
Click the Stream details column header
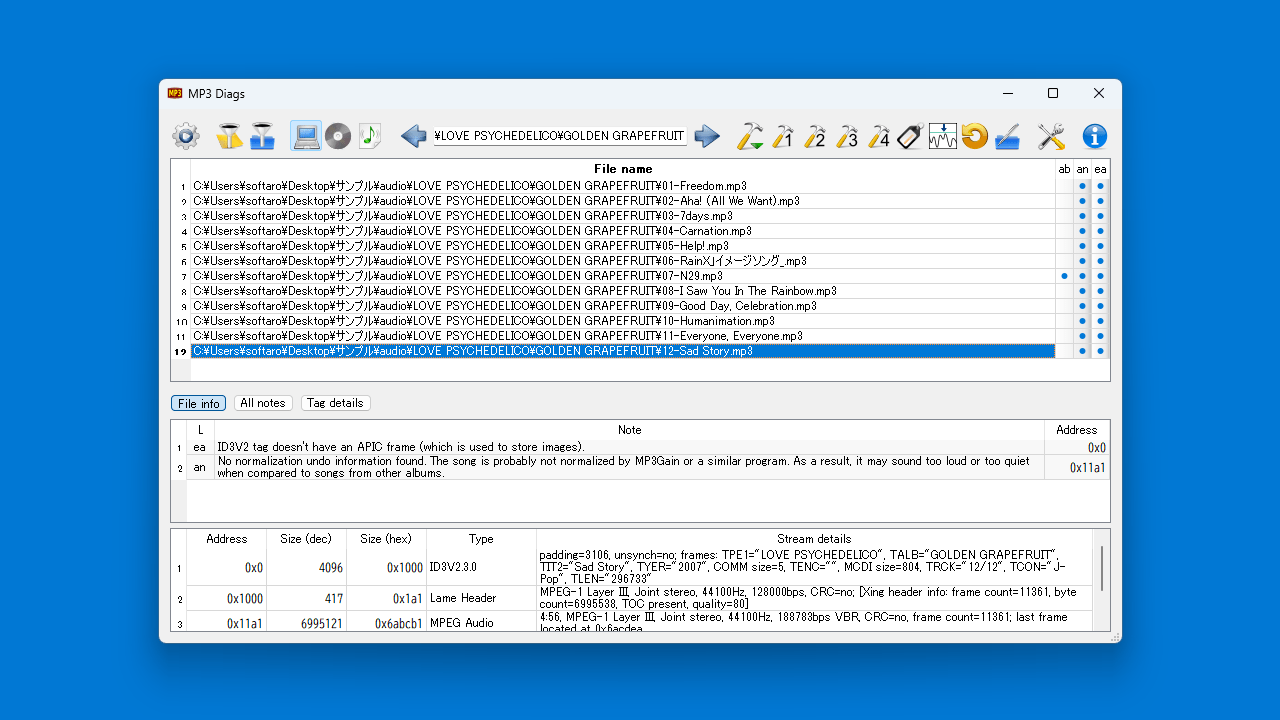click(814, 539)
